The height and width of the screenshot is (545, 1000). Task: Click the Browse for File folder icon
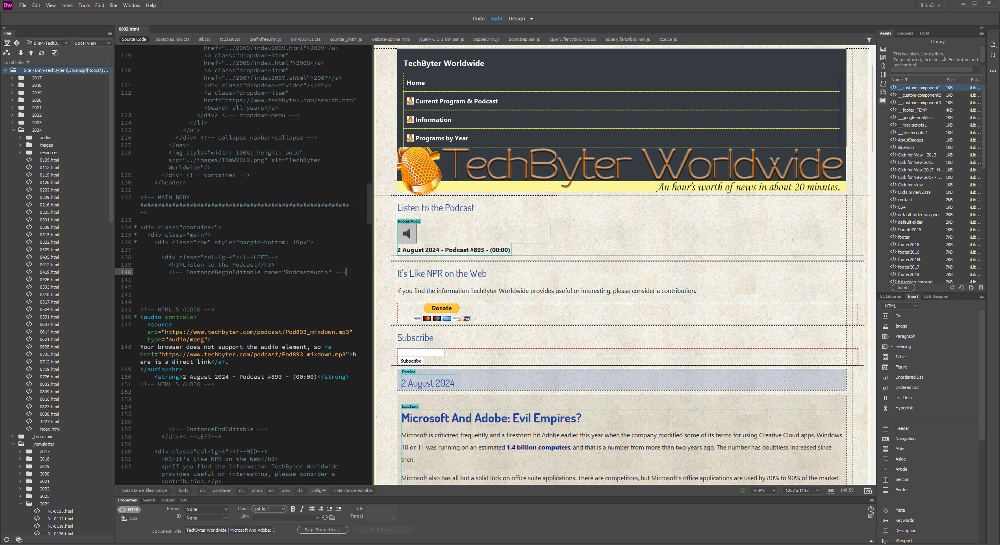332,518
